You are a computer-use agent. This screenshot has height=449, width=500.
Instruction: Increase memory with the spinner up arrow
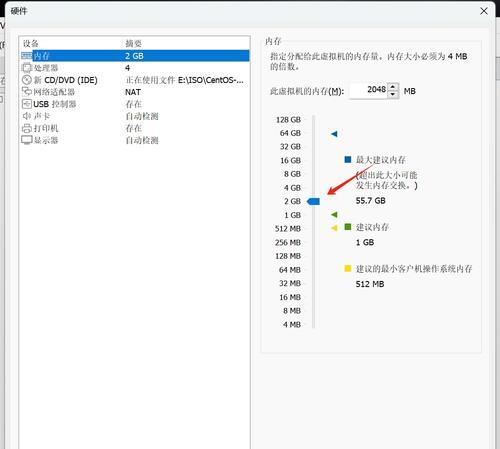pos(393,87)
